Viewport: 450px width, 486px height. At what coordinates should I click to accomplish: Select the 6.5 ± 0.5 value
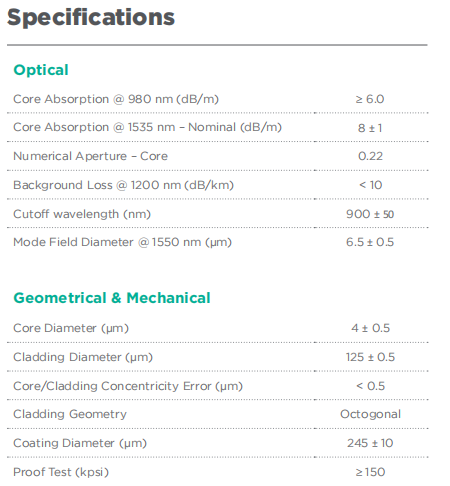pos(370,242)
